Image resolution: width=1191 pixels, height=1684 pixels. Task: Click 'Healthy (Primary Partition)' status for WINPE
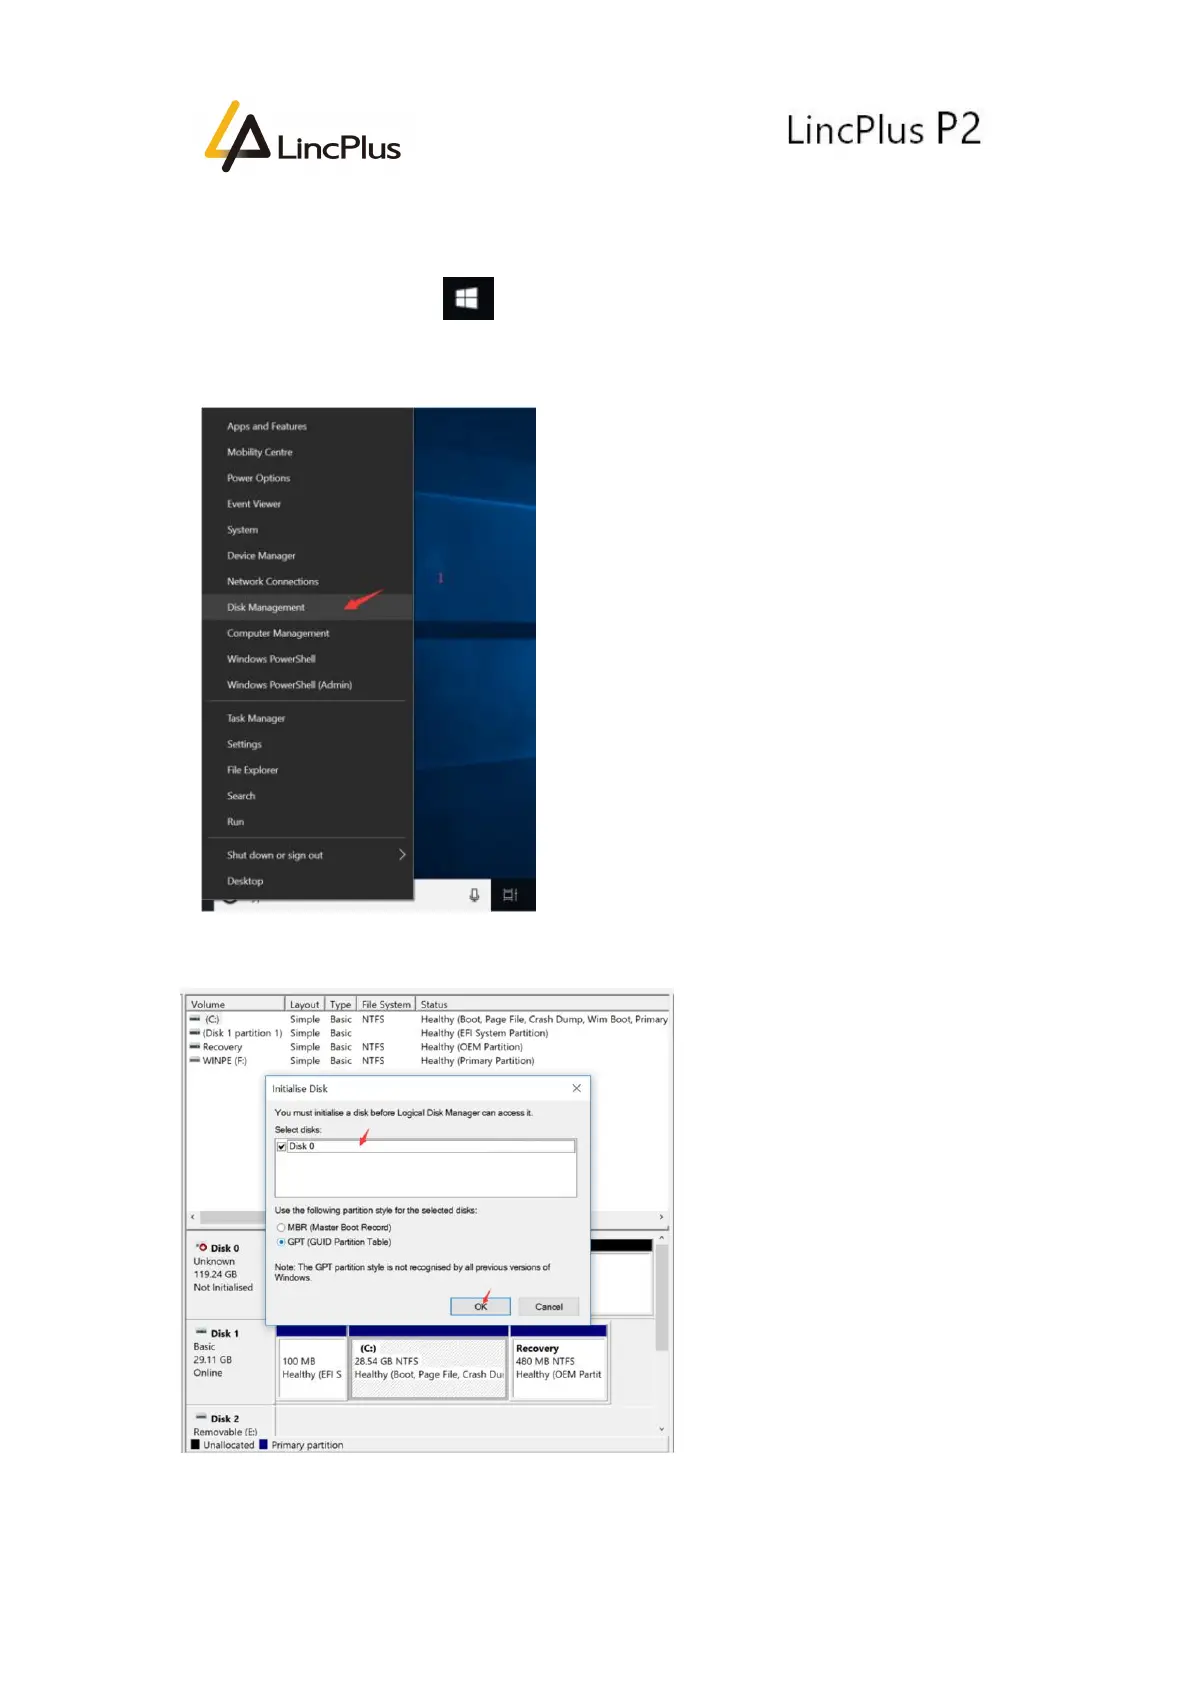477,1060
